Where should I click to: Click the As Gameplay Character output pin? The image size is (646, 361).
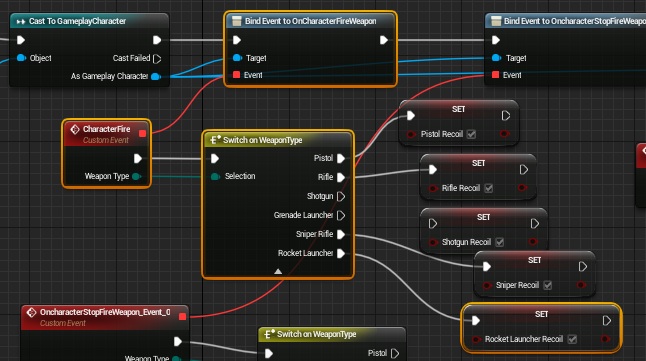pyautogui.click(x=156, y=76)
